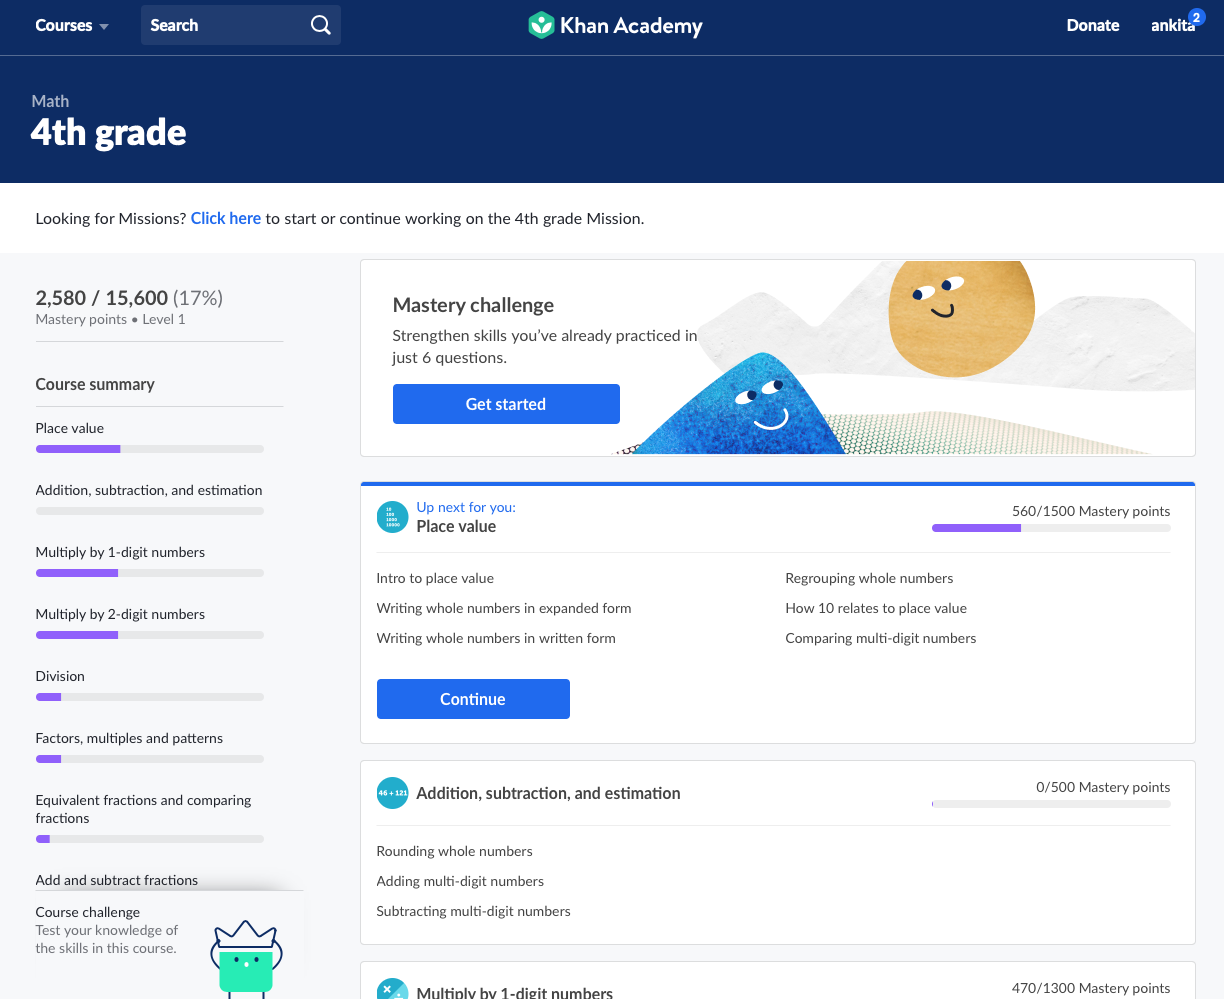Click the Course challenge crown mascot
This screenshot has height=999, width=1224.
click(246, 958)
